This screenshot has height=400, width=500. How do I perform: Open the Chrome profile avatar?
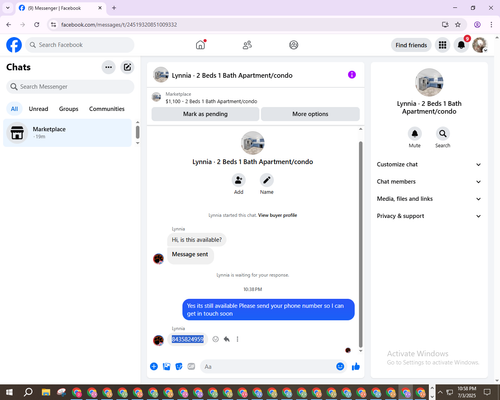[x=477, y=25]
